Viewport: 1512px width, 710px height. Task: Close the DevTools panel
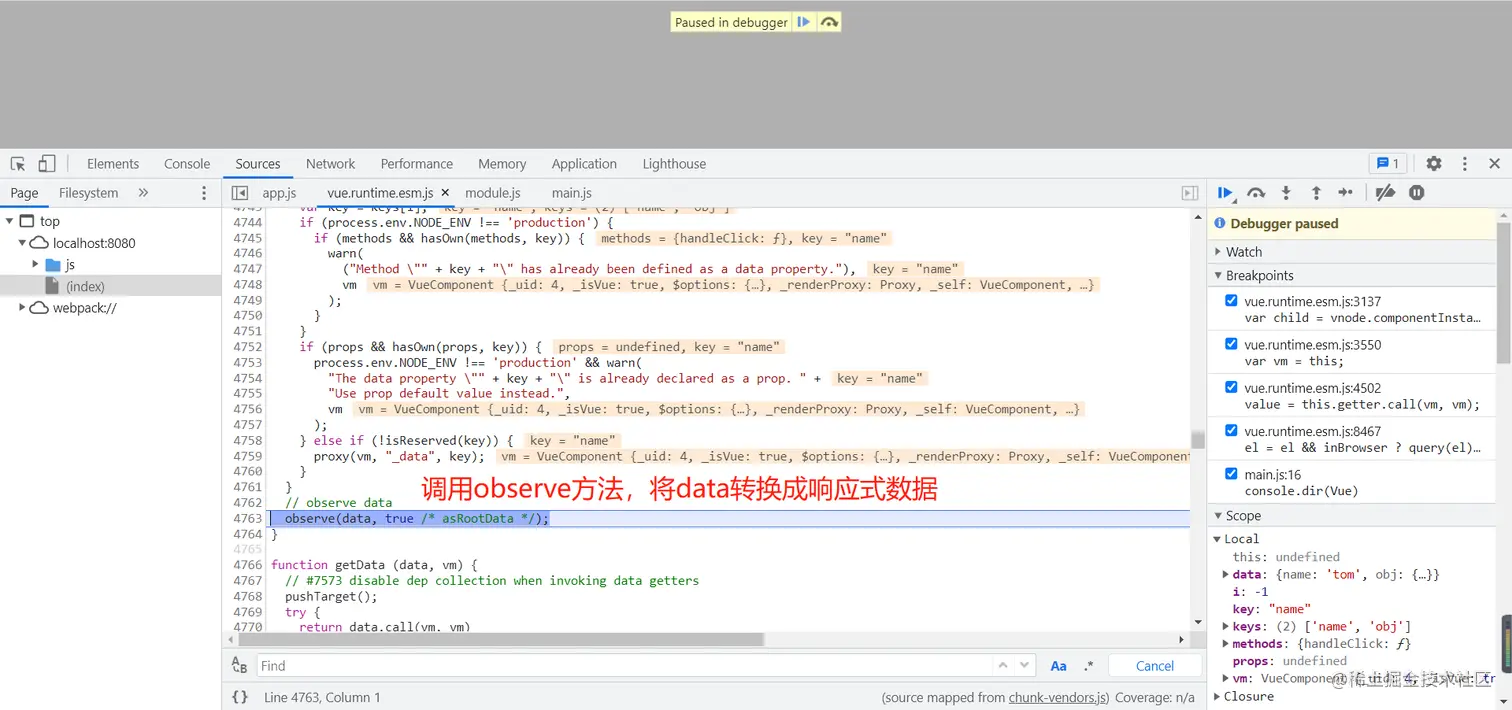1495,164
